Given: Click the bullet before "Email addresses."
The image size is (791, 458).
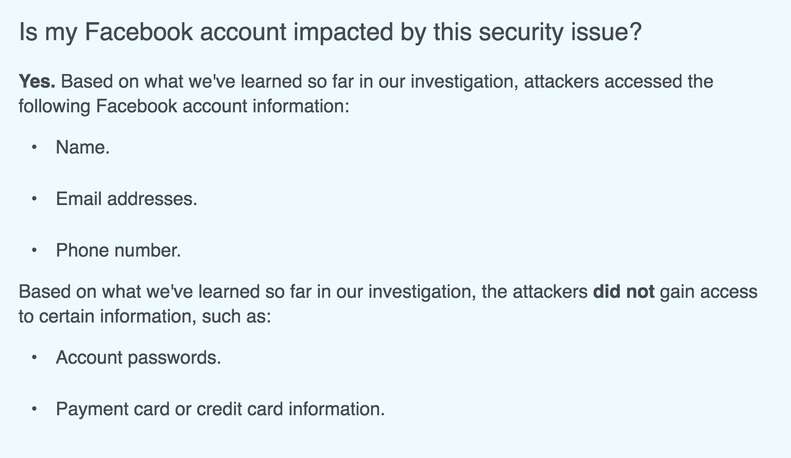Looking at the screenshot, I should [x=34, y=199].
